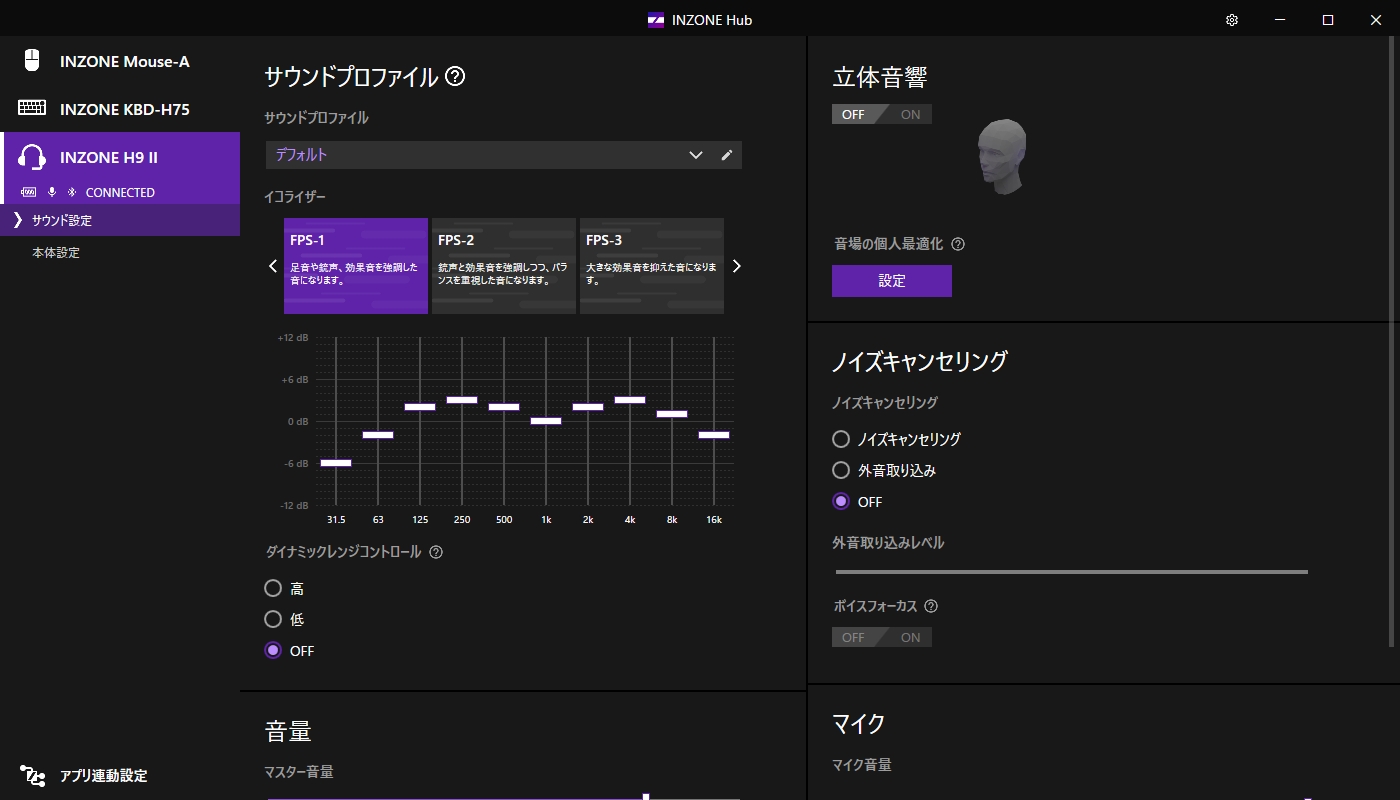The height and width of the screenshot is (800, 1400).
Task: Expand the サウンド設定 chevron
Action: coord(18,220)
